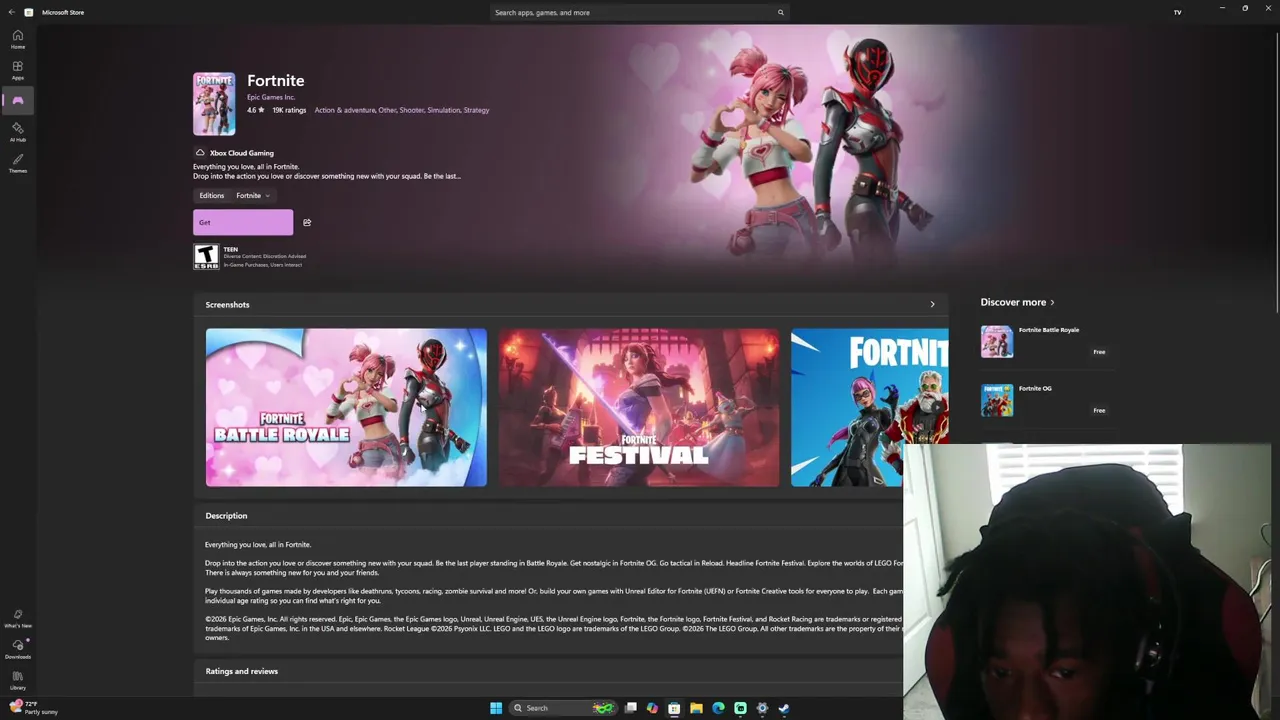Open Themes from the sidebar
Viewport: 1280px width, 720px height.
click(18, 163)
